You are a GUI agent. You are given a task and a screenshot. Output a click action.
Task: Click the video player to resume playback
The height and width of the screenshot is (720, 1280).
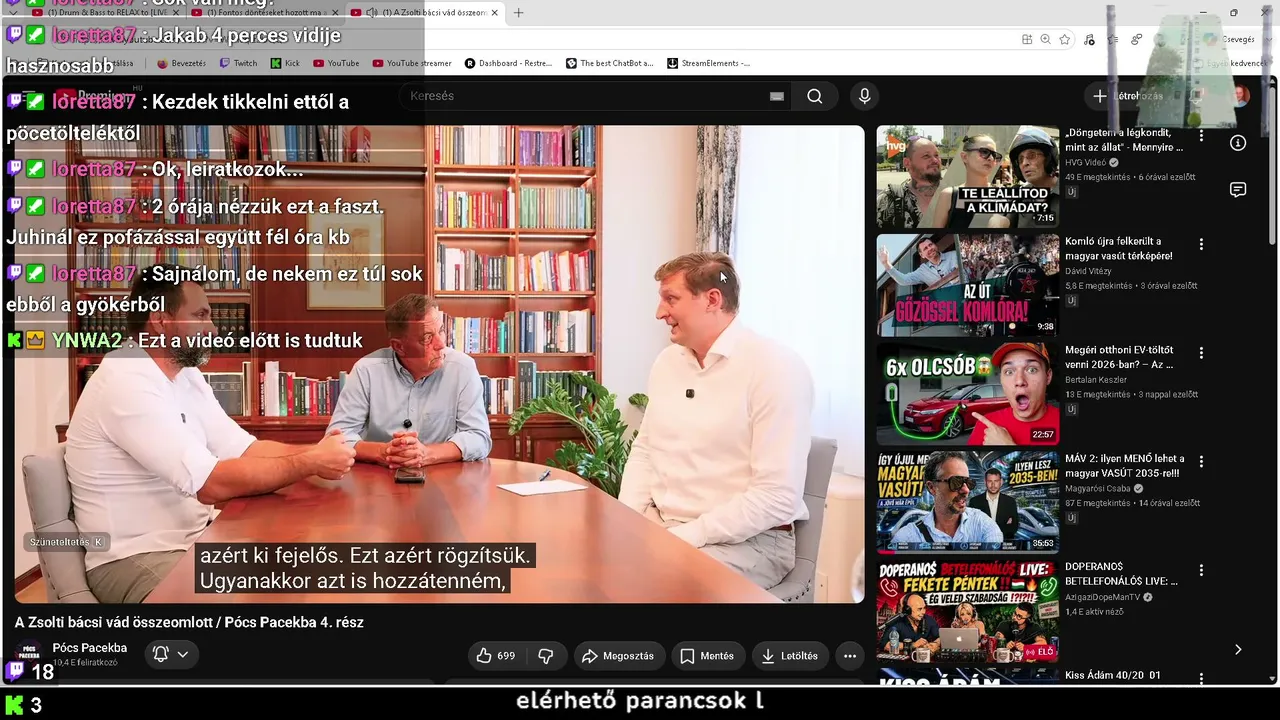coord(440,364)
